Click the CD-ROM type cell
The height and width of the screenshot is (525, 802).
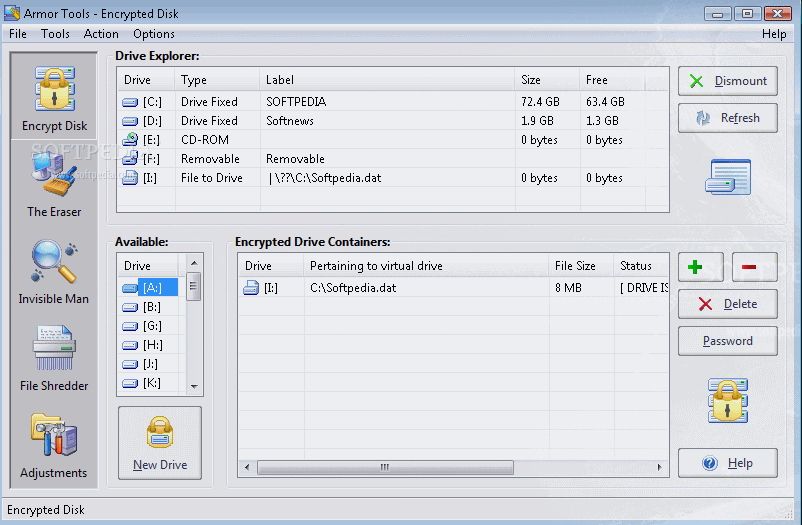click(x=205, y=140)
